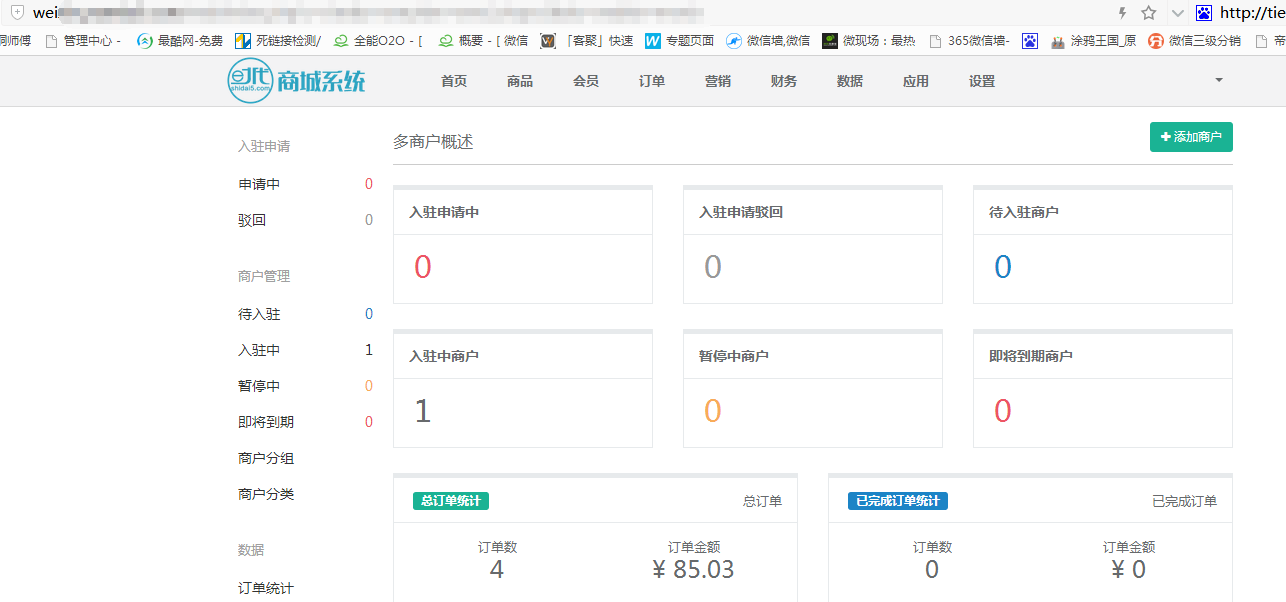This screenshot has height=602, width=1286.
Task: Go to the 营销 menu item
Action: [x=718, y=81]
